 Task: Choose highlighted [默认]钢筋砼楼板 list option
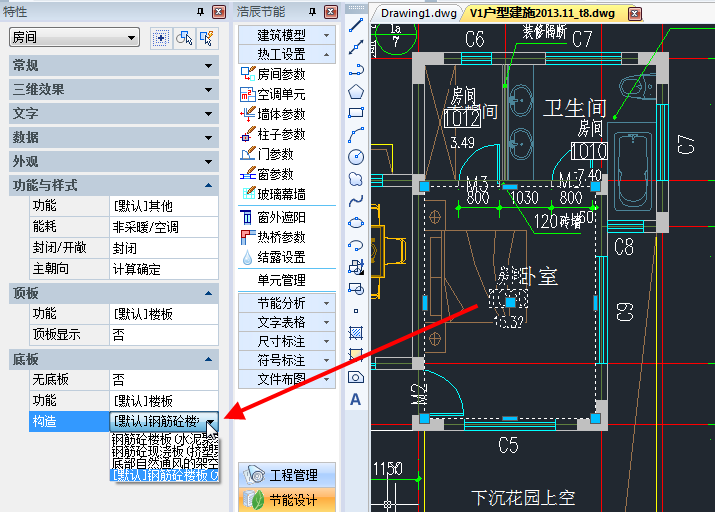165,476
